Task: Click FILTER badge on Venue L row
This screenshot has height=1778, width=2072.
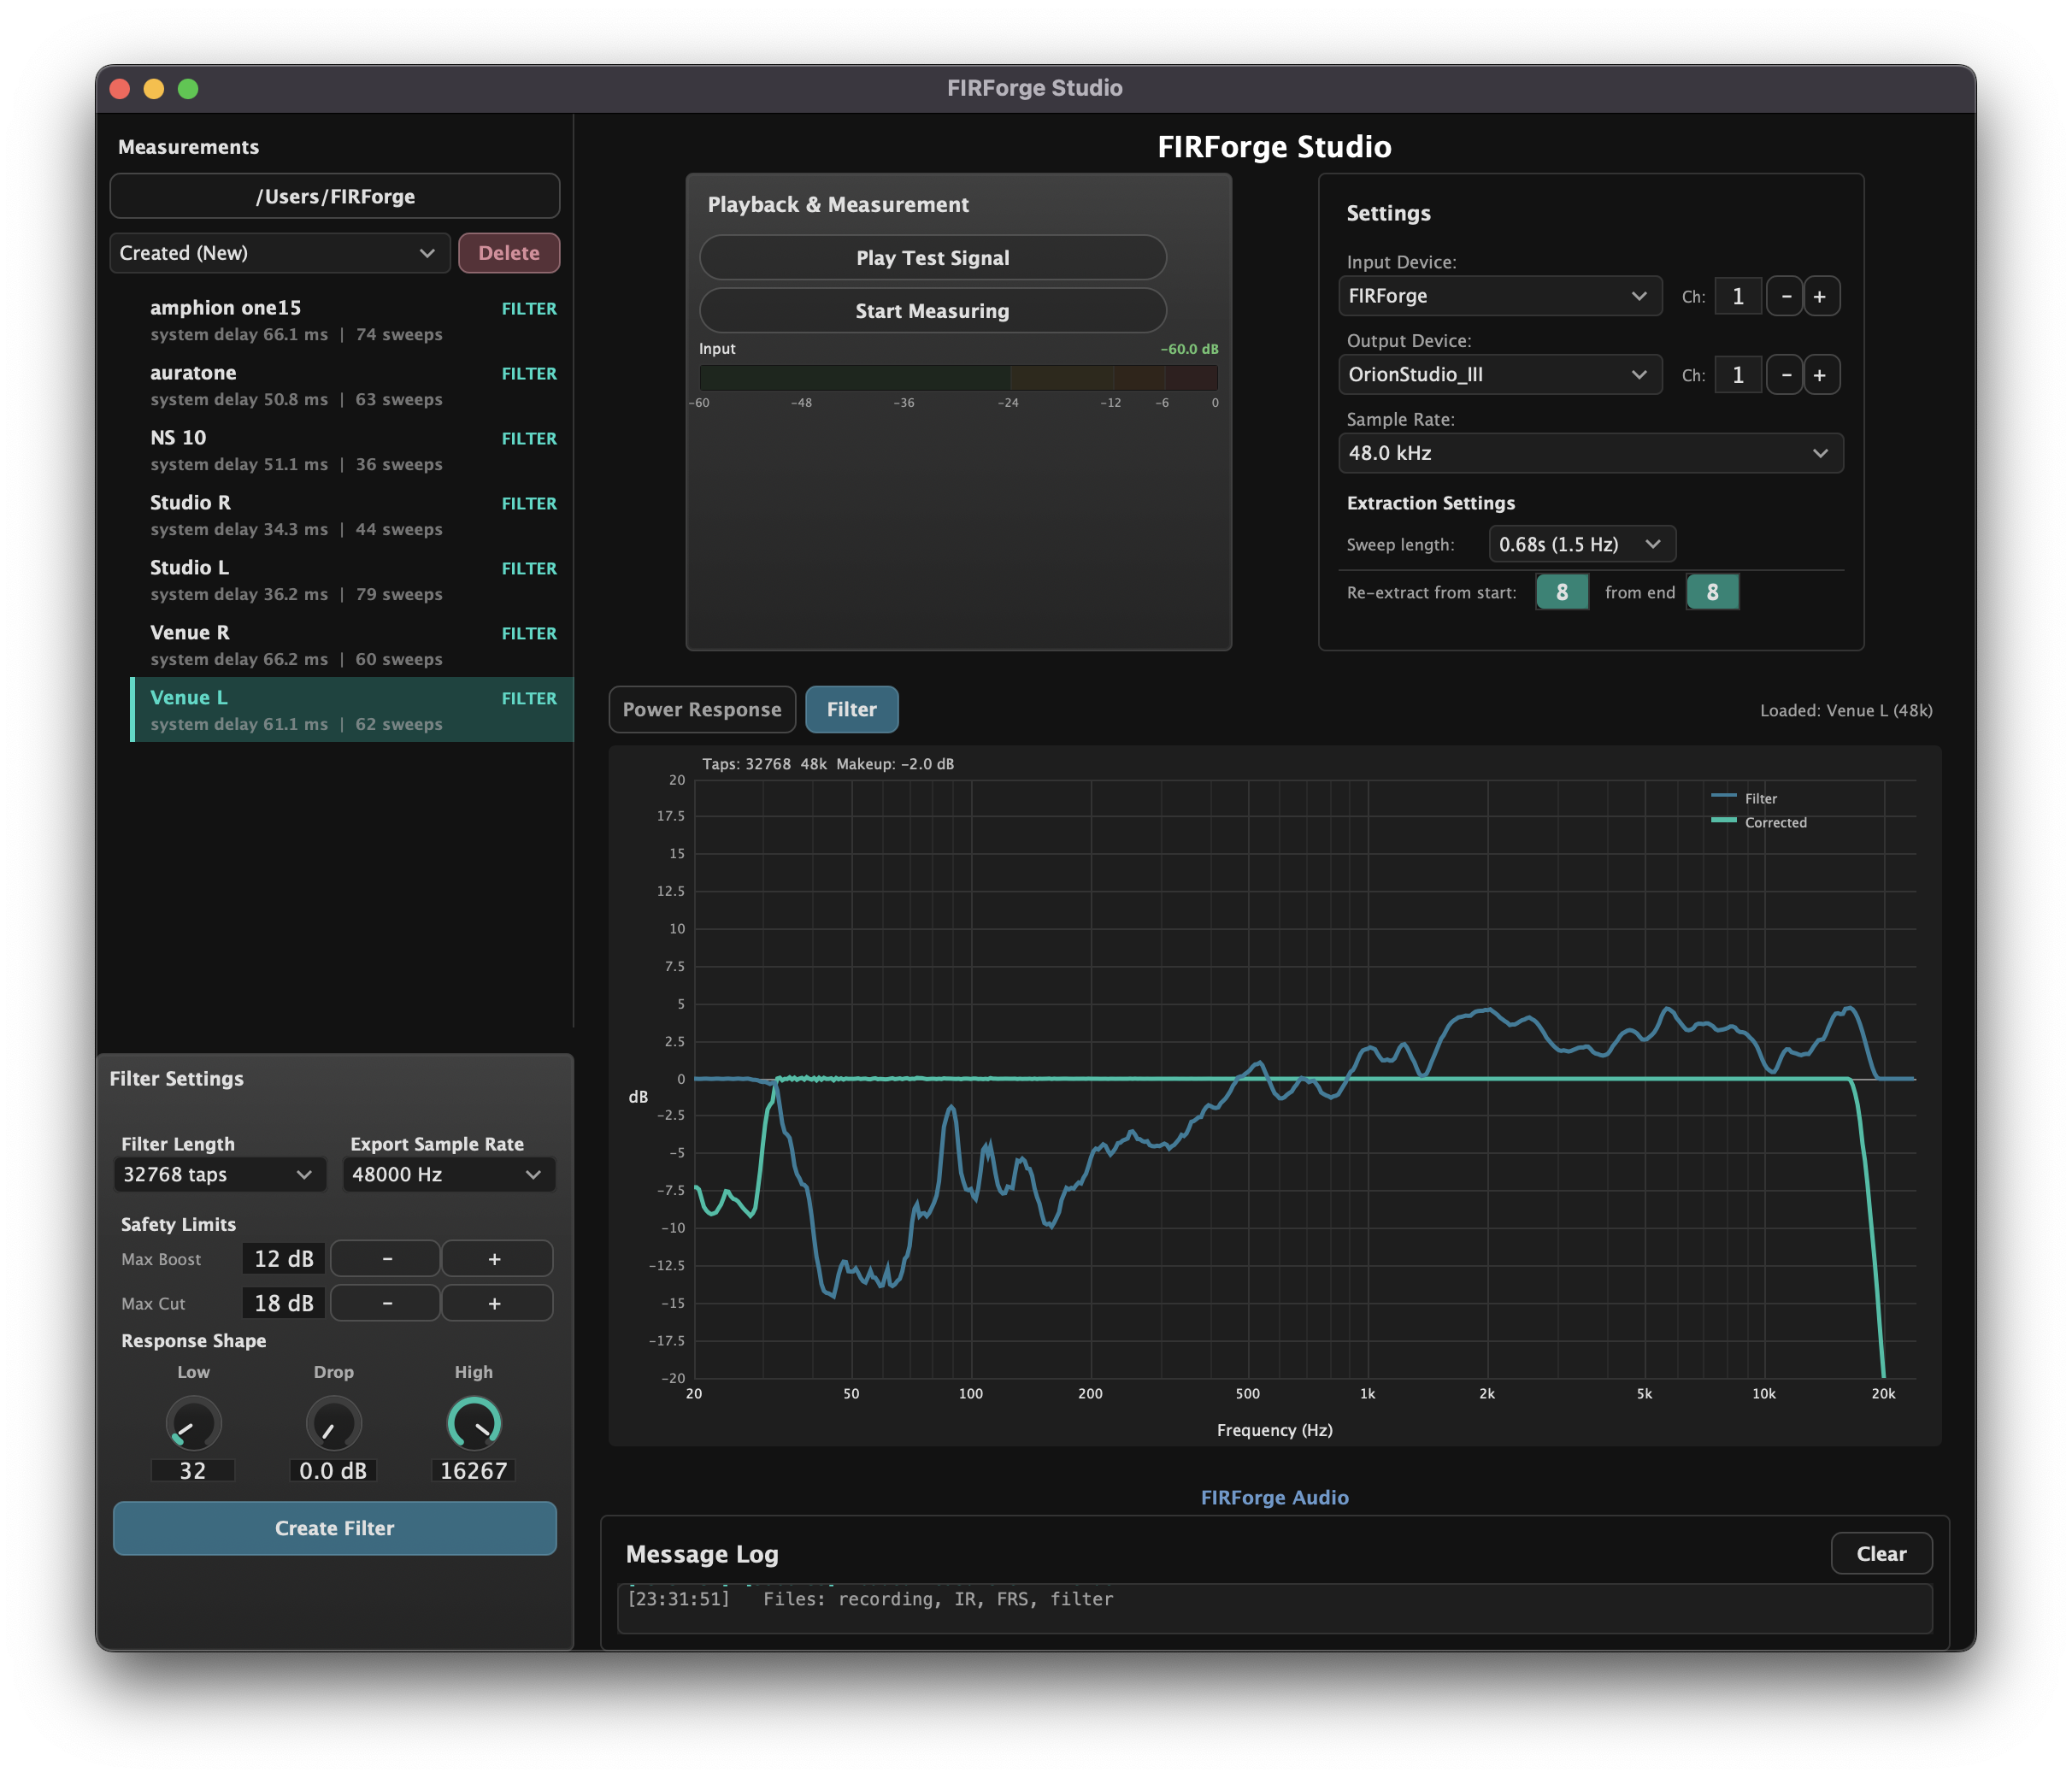Action: (x=529, y=698)
